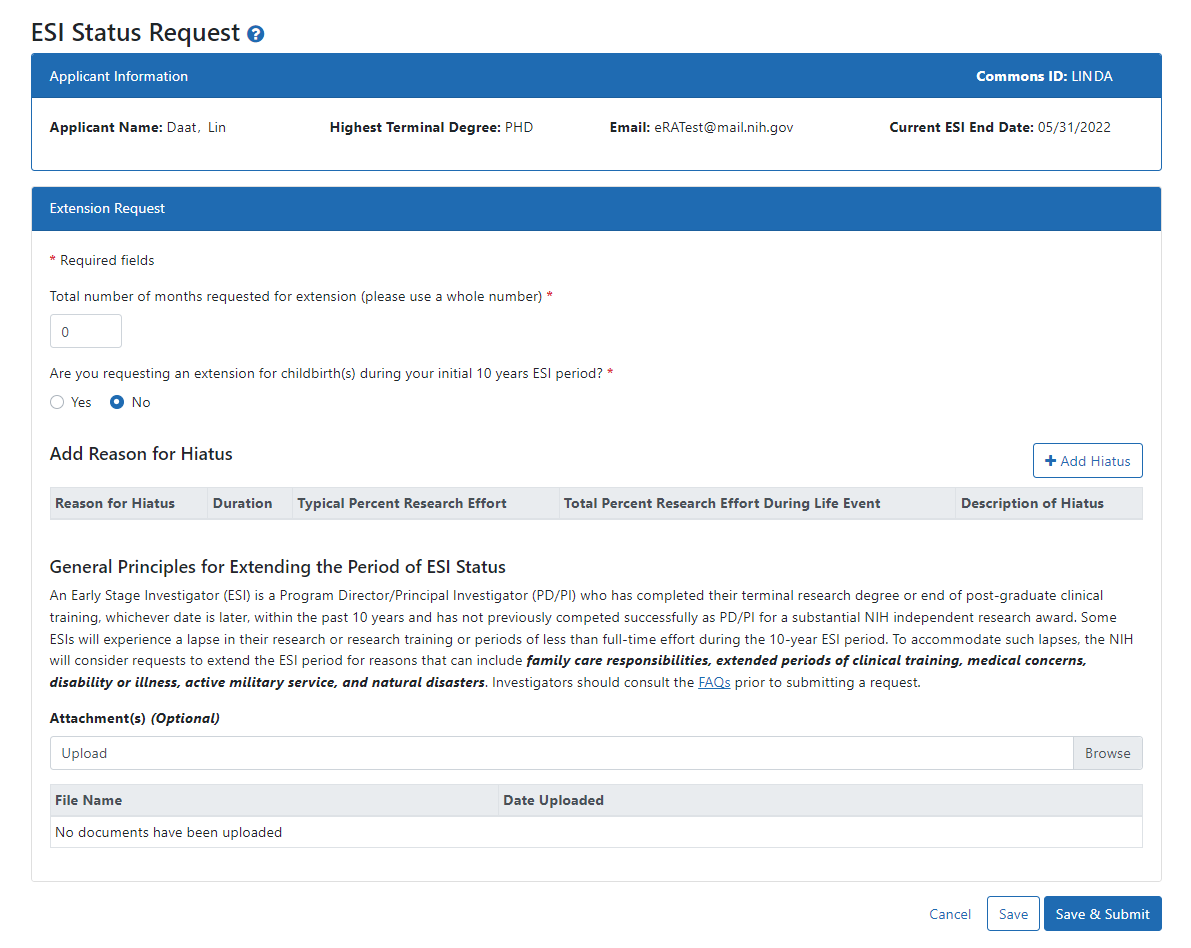Click the Applicant Information panel header
Image resolution: width=1191 pixels, height=948 pixels.
pos(596,76)
